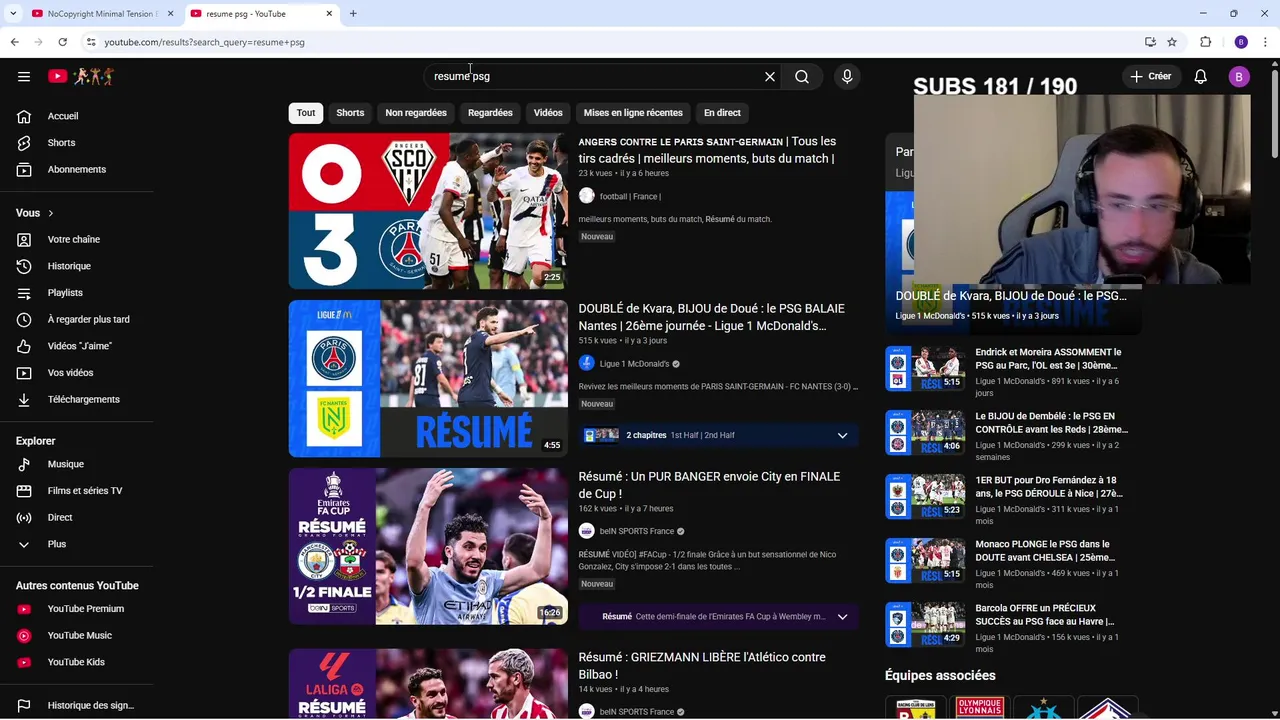Open the Barcola OFFRE un PRÉCIEUX video
This screenshot has height=720, width=1280.
pyautogui.click(x=1045, y=615)
